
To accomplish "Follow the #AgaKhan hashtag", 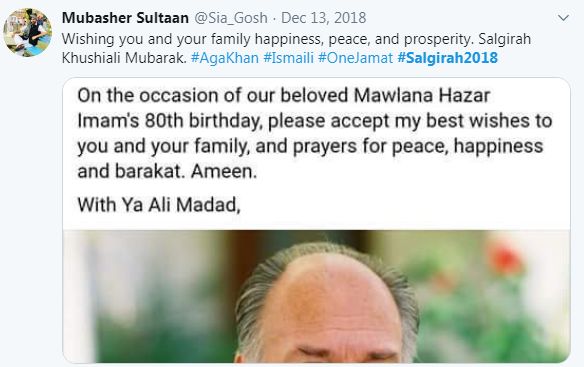I will click(x=225, y=58).
